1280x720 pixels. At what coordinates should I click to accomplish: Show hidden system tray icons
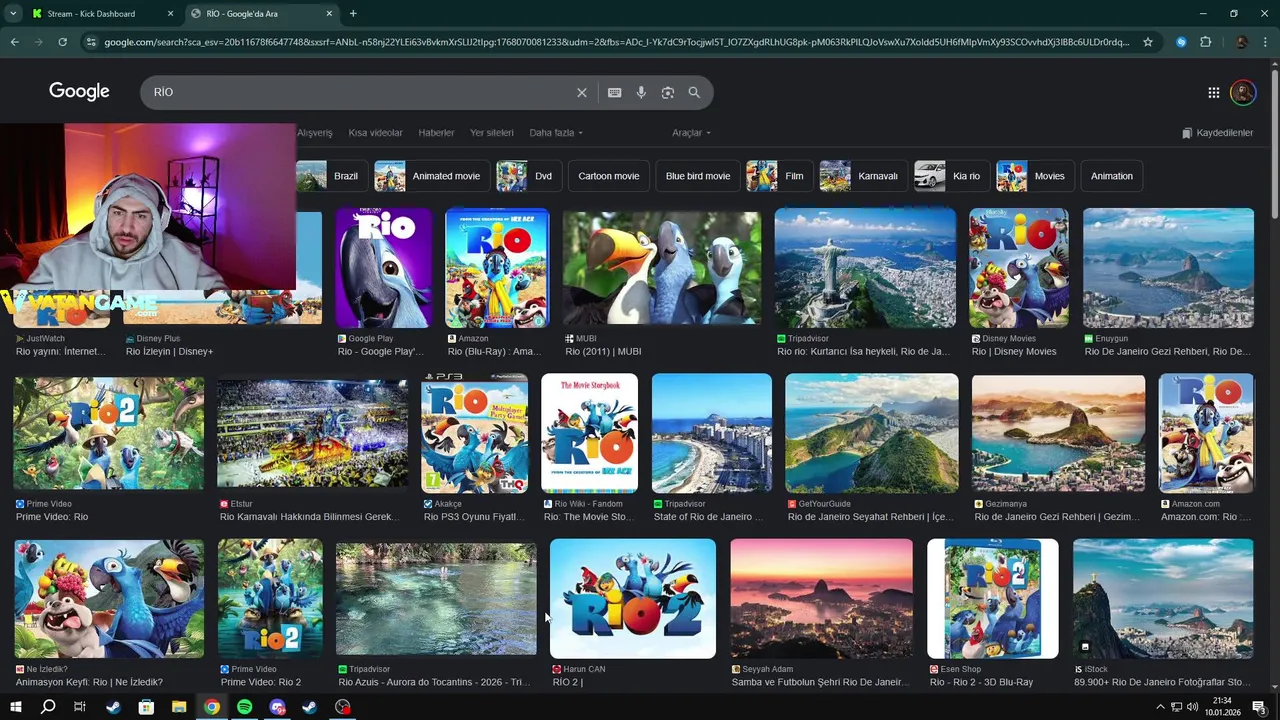[x=1160, y=707]
